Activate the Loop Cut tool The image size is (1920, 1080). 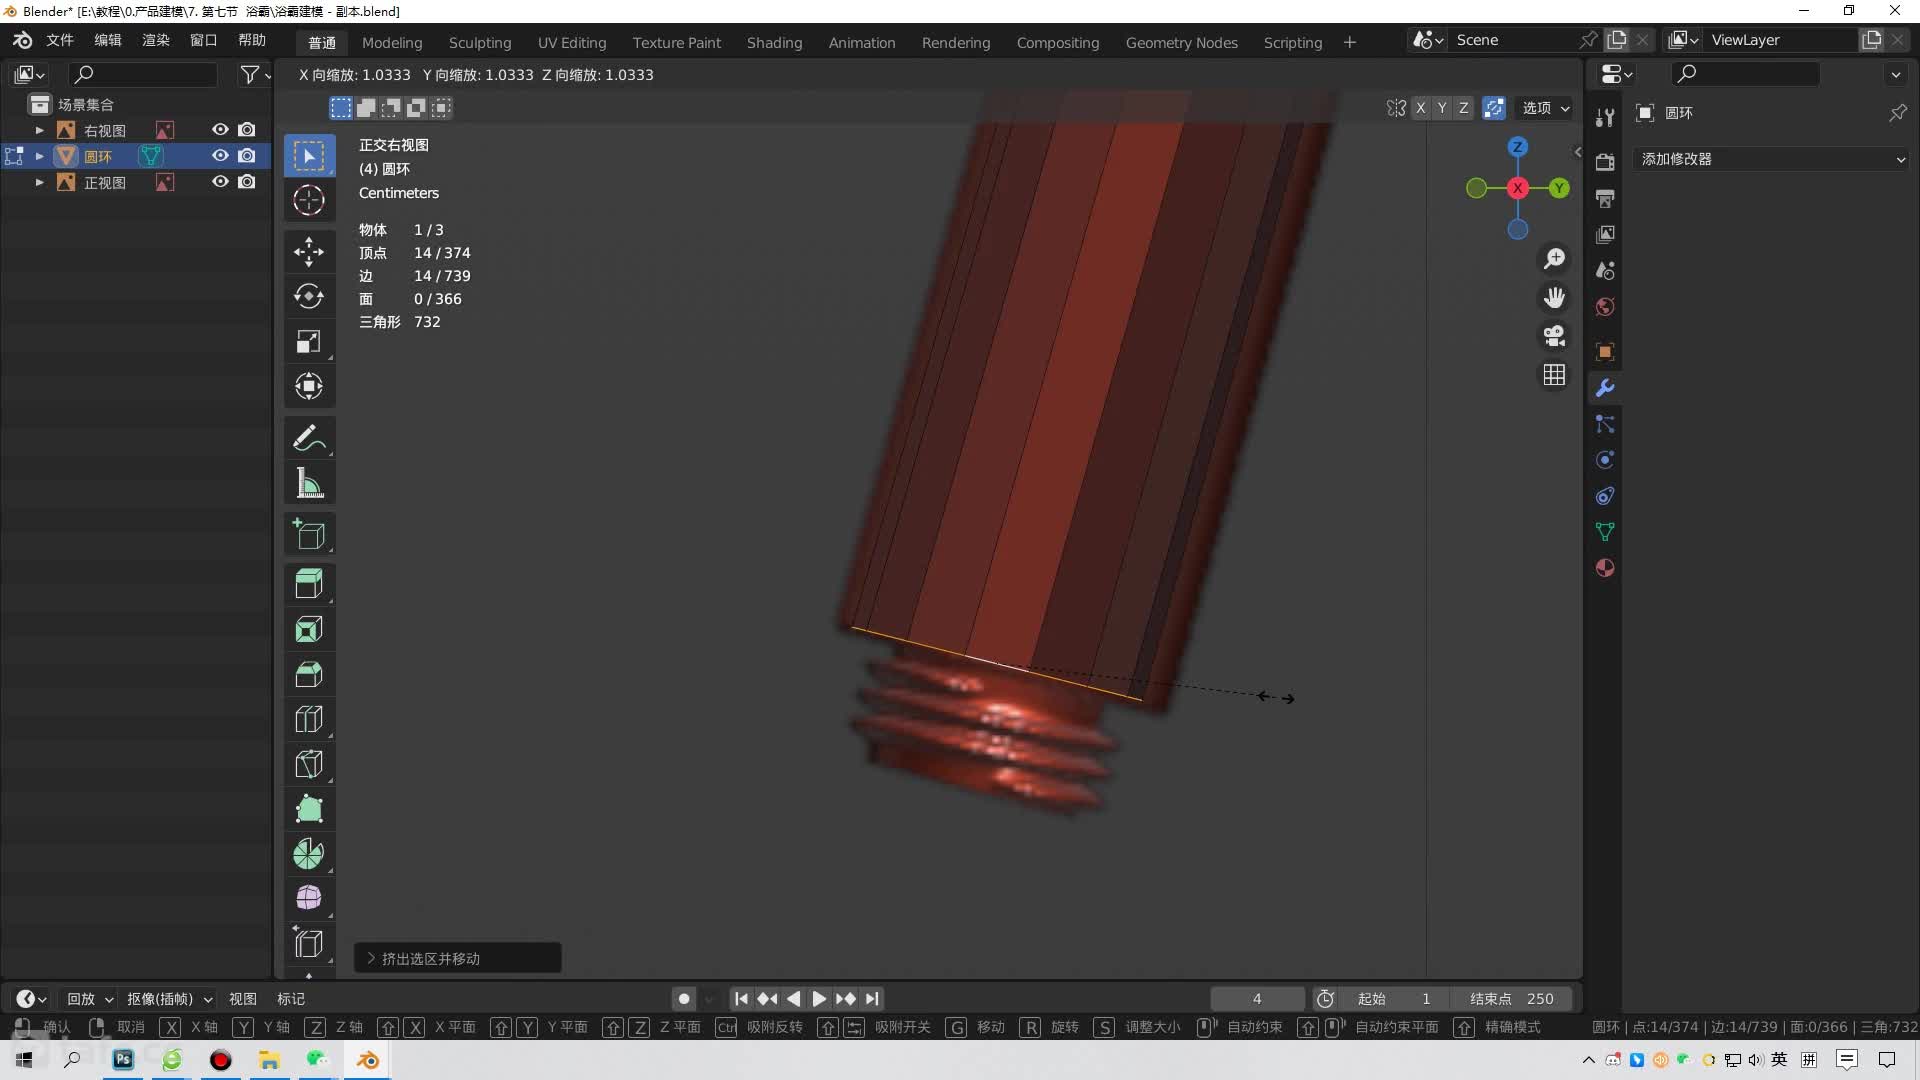309,719
